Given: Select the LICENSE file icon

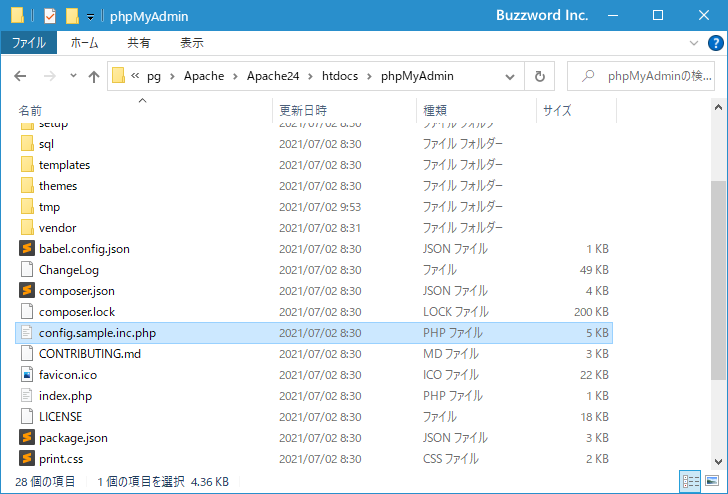Looking at the screenshot, I should (27, 416).
